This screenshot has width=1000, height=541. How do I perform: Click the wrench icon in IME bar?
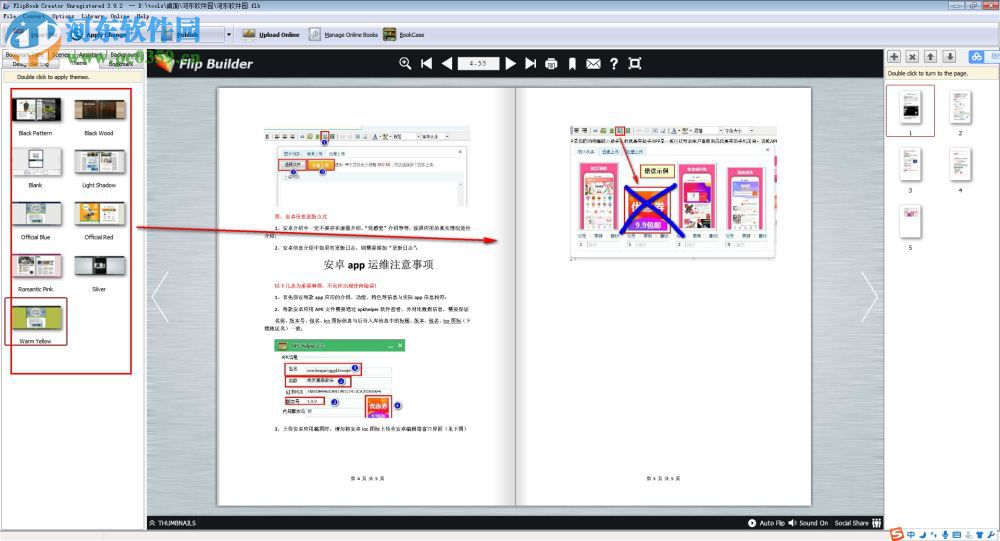click(x=990, y=535)
